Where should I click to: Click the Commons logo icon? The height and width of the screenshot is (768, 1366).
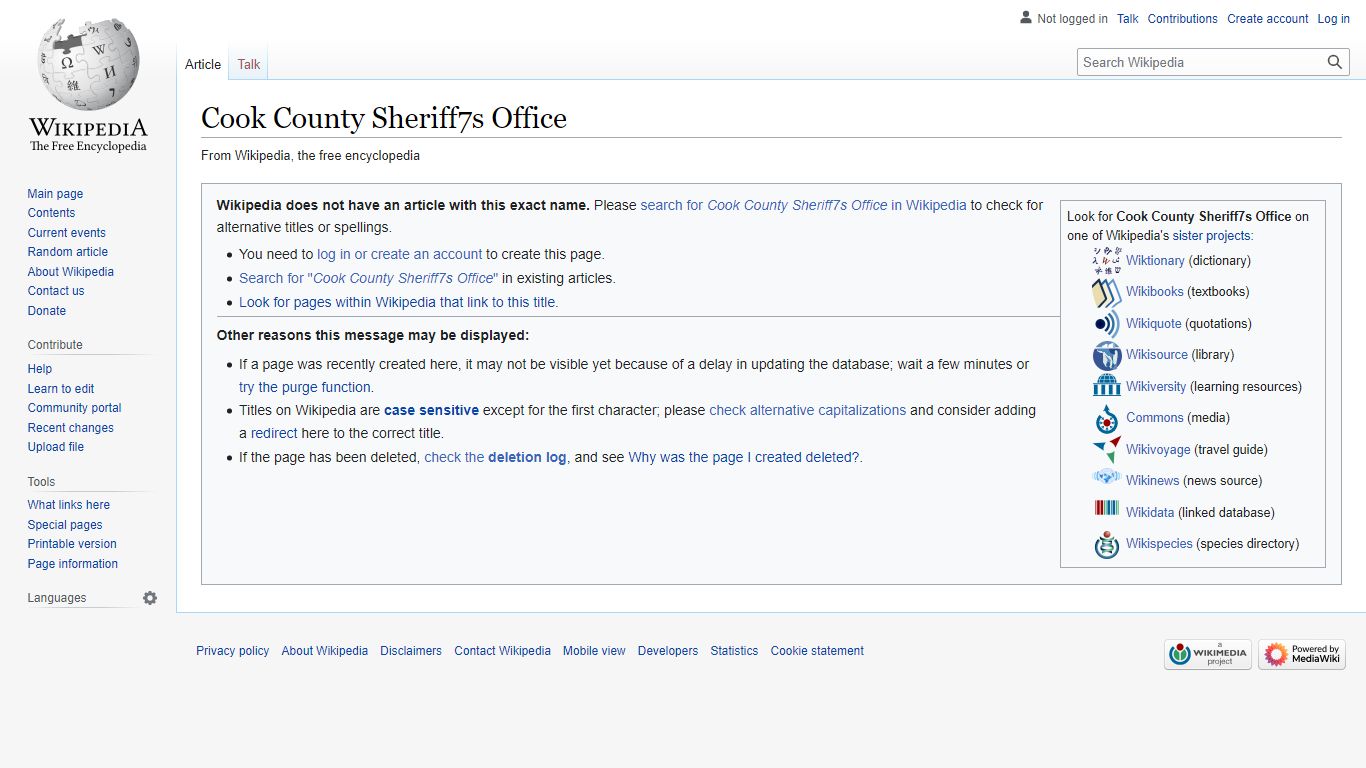(x=1107, y=418)
